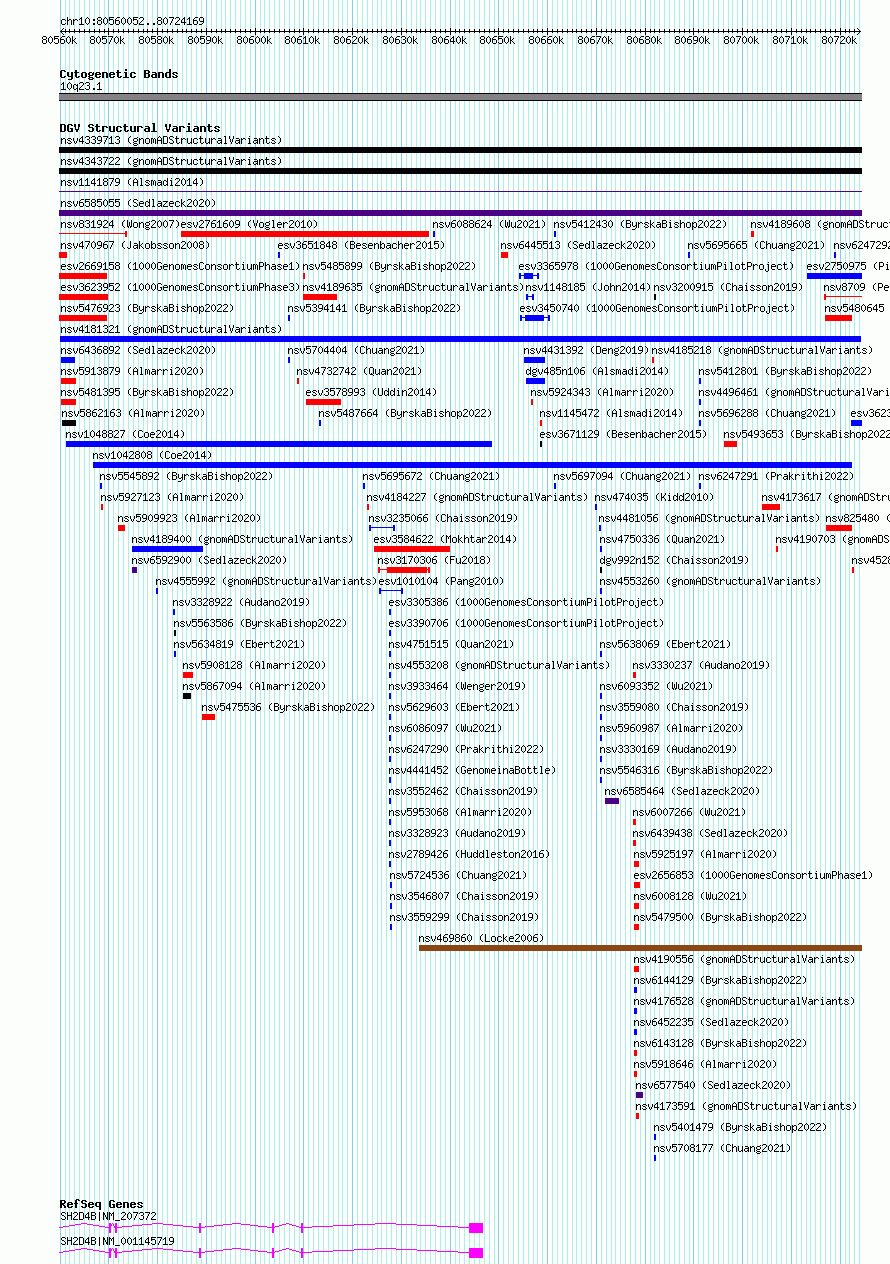Click the 80700k ruler position label
Screen dimensions: 890x1264
[741, 40]
